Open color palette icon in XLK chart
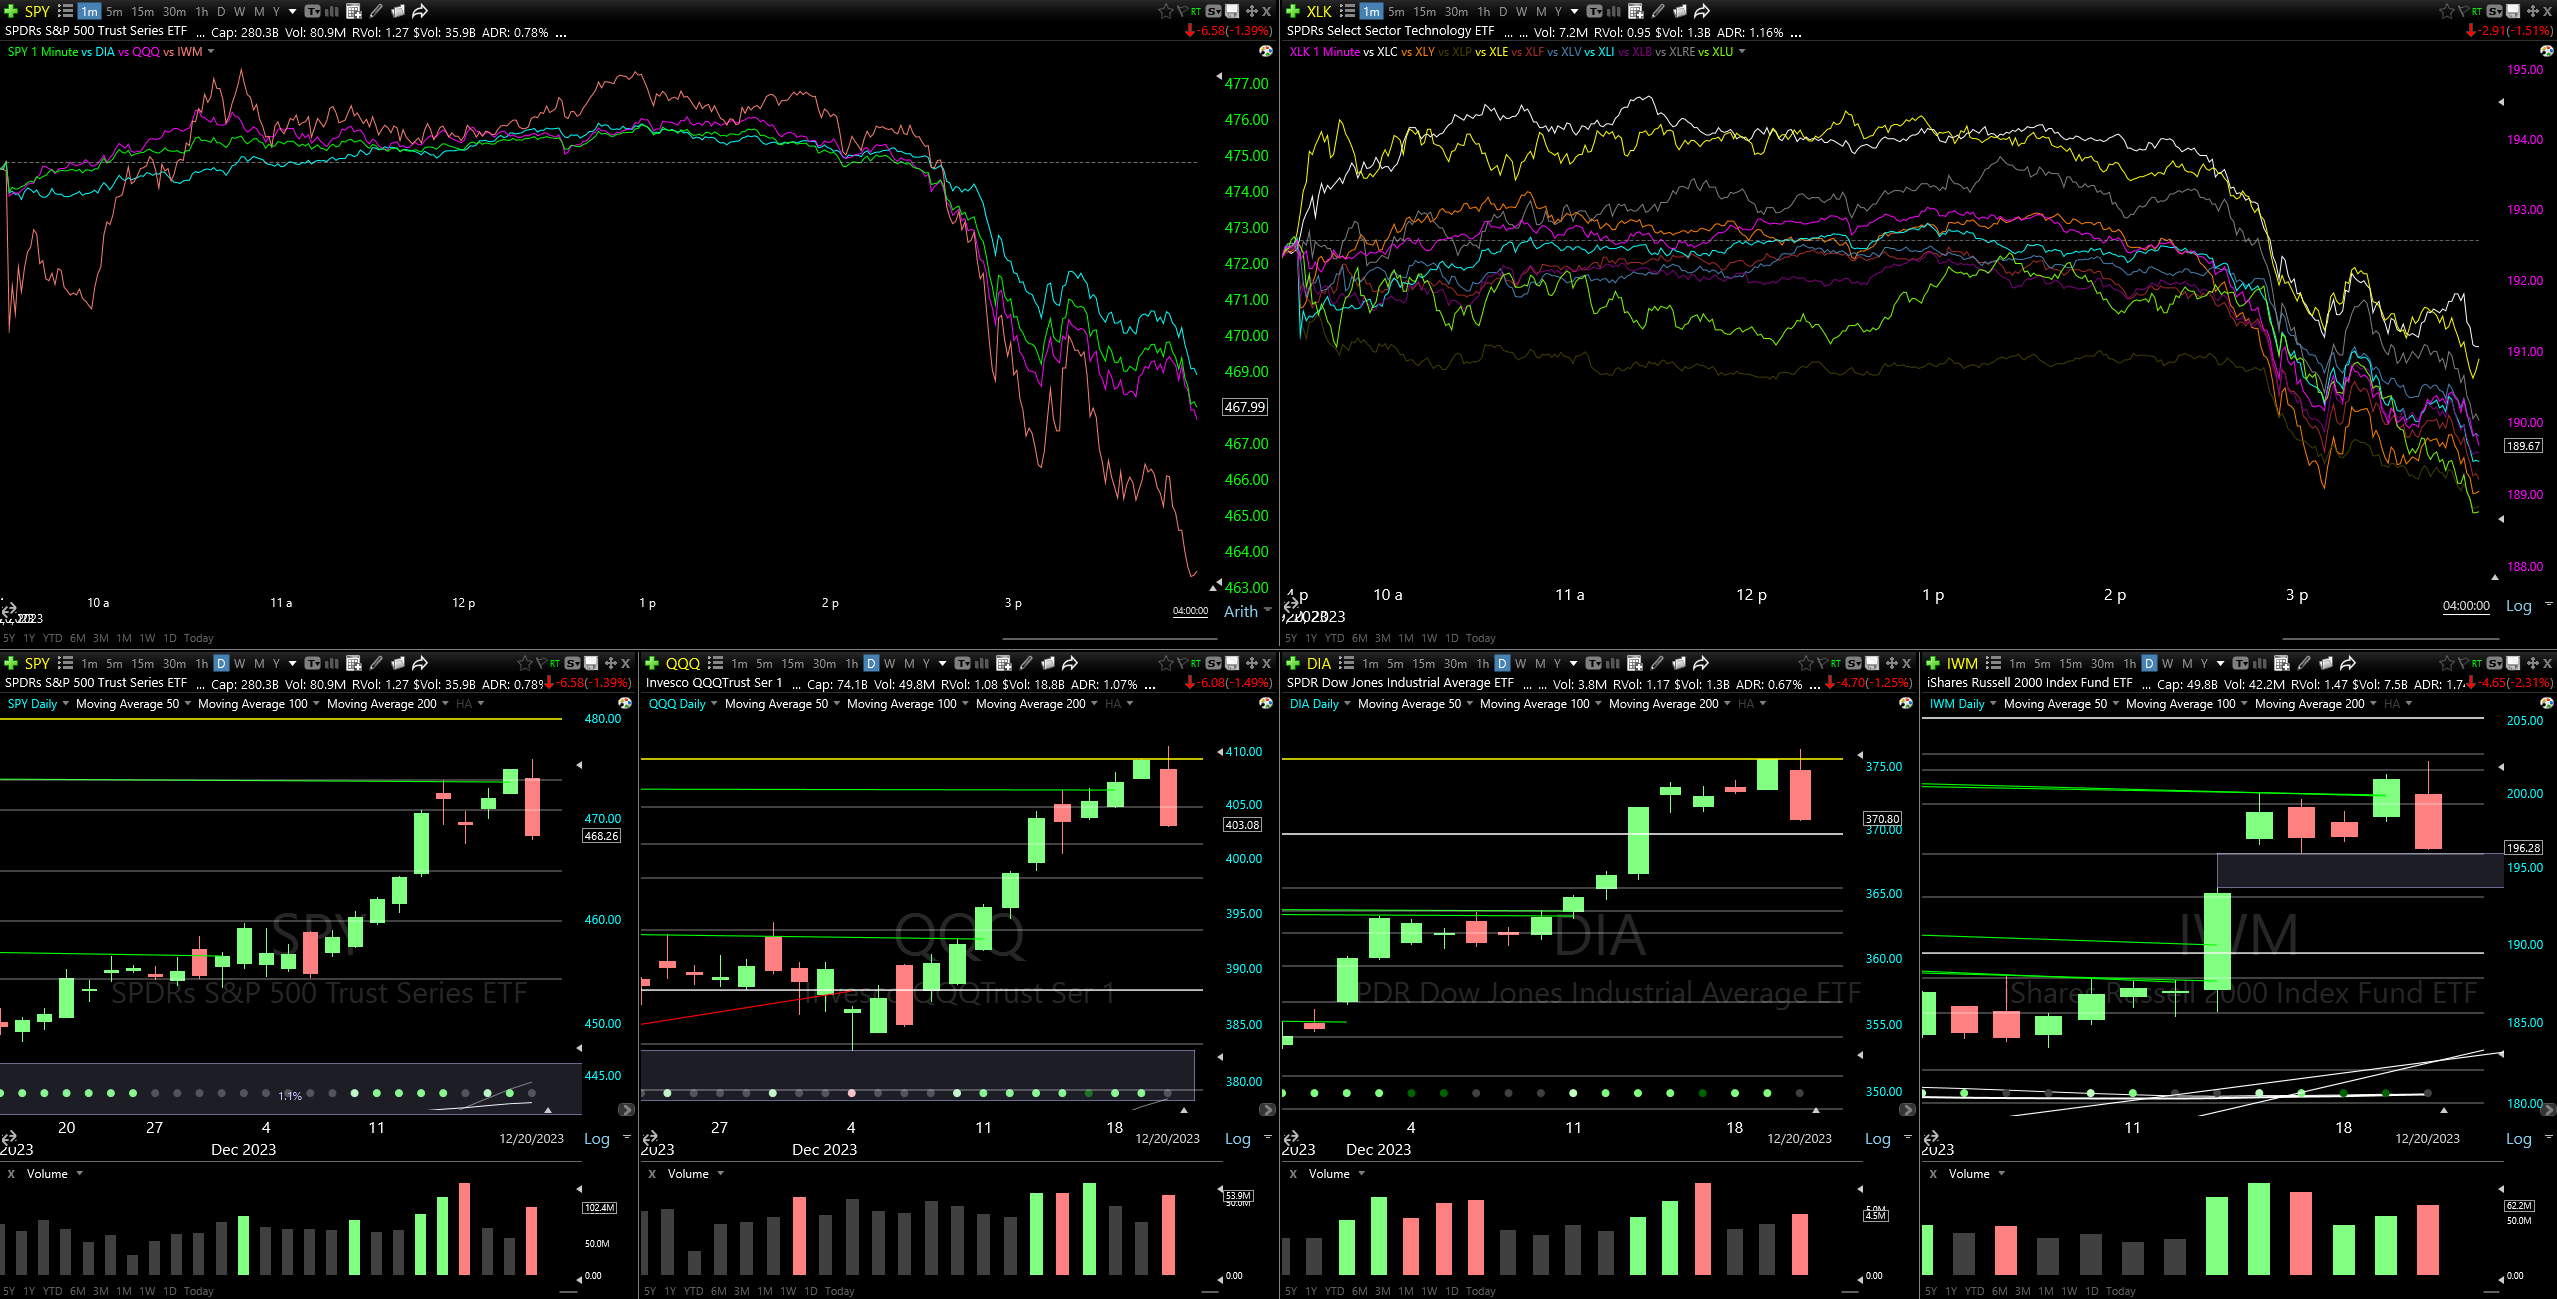The image size is (2557, 1299). coord(2546,51)
